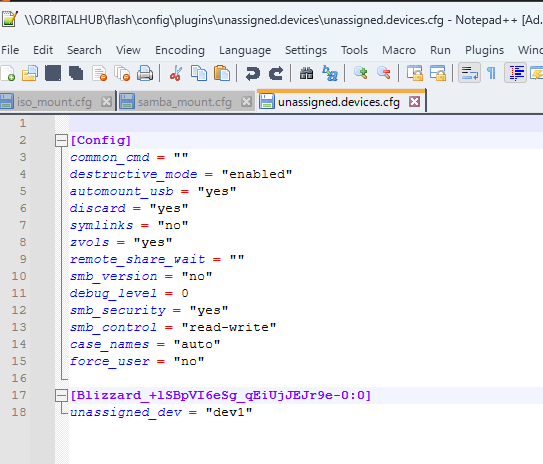Open the Language menu
Viewport: 543px width, 464px height.
click(245, 50)
